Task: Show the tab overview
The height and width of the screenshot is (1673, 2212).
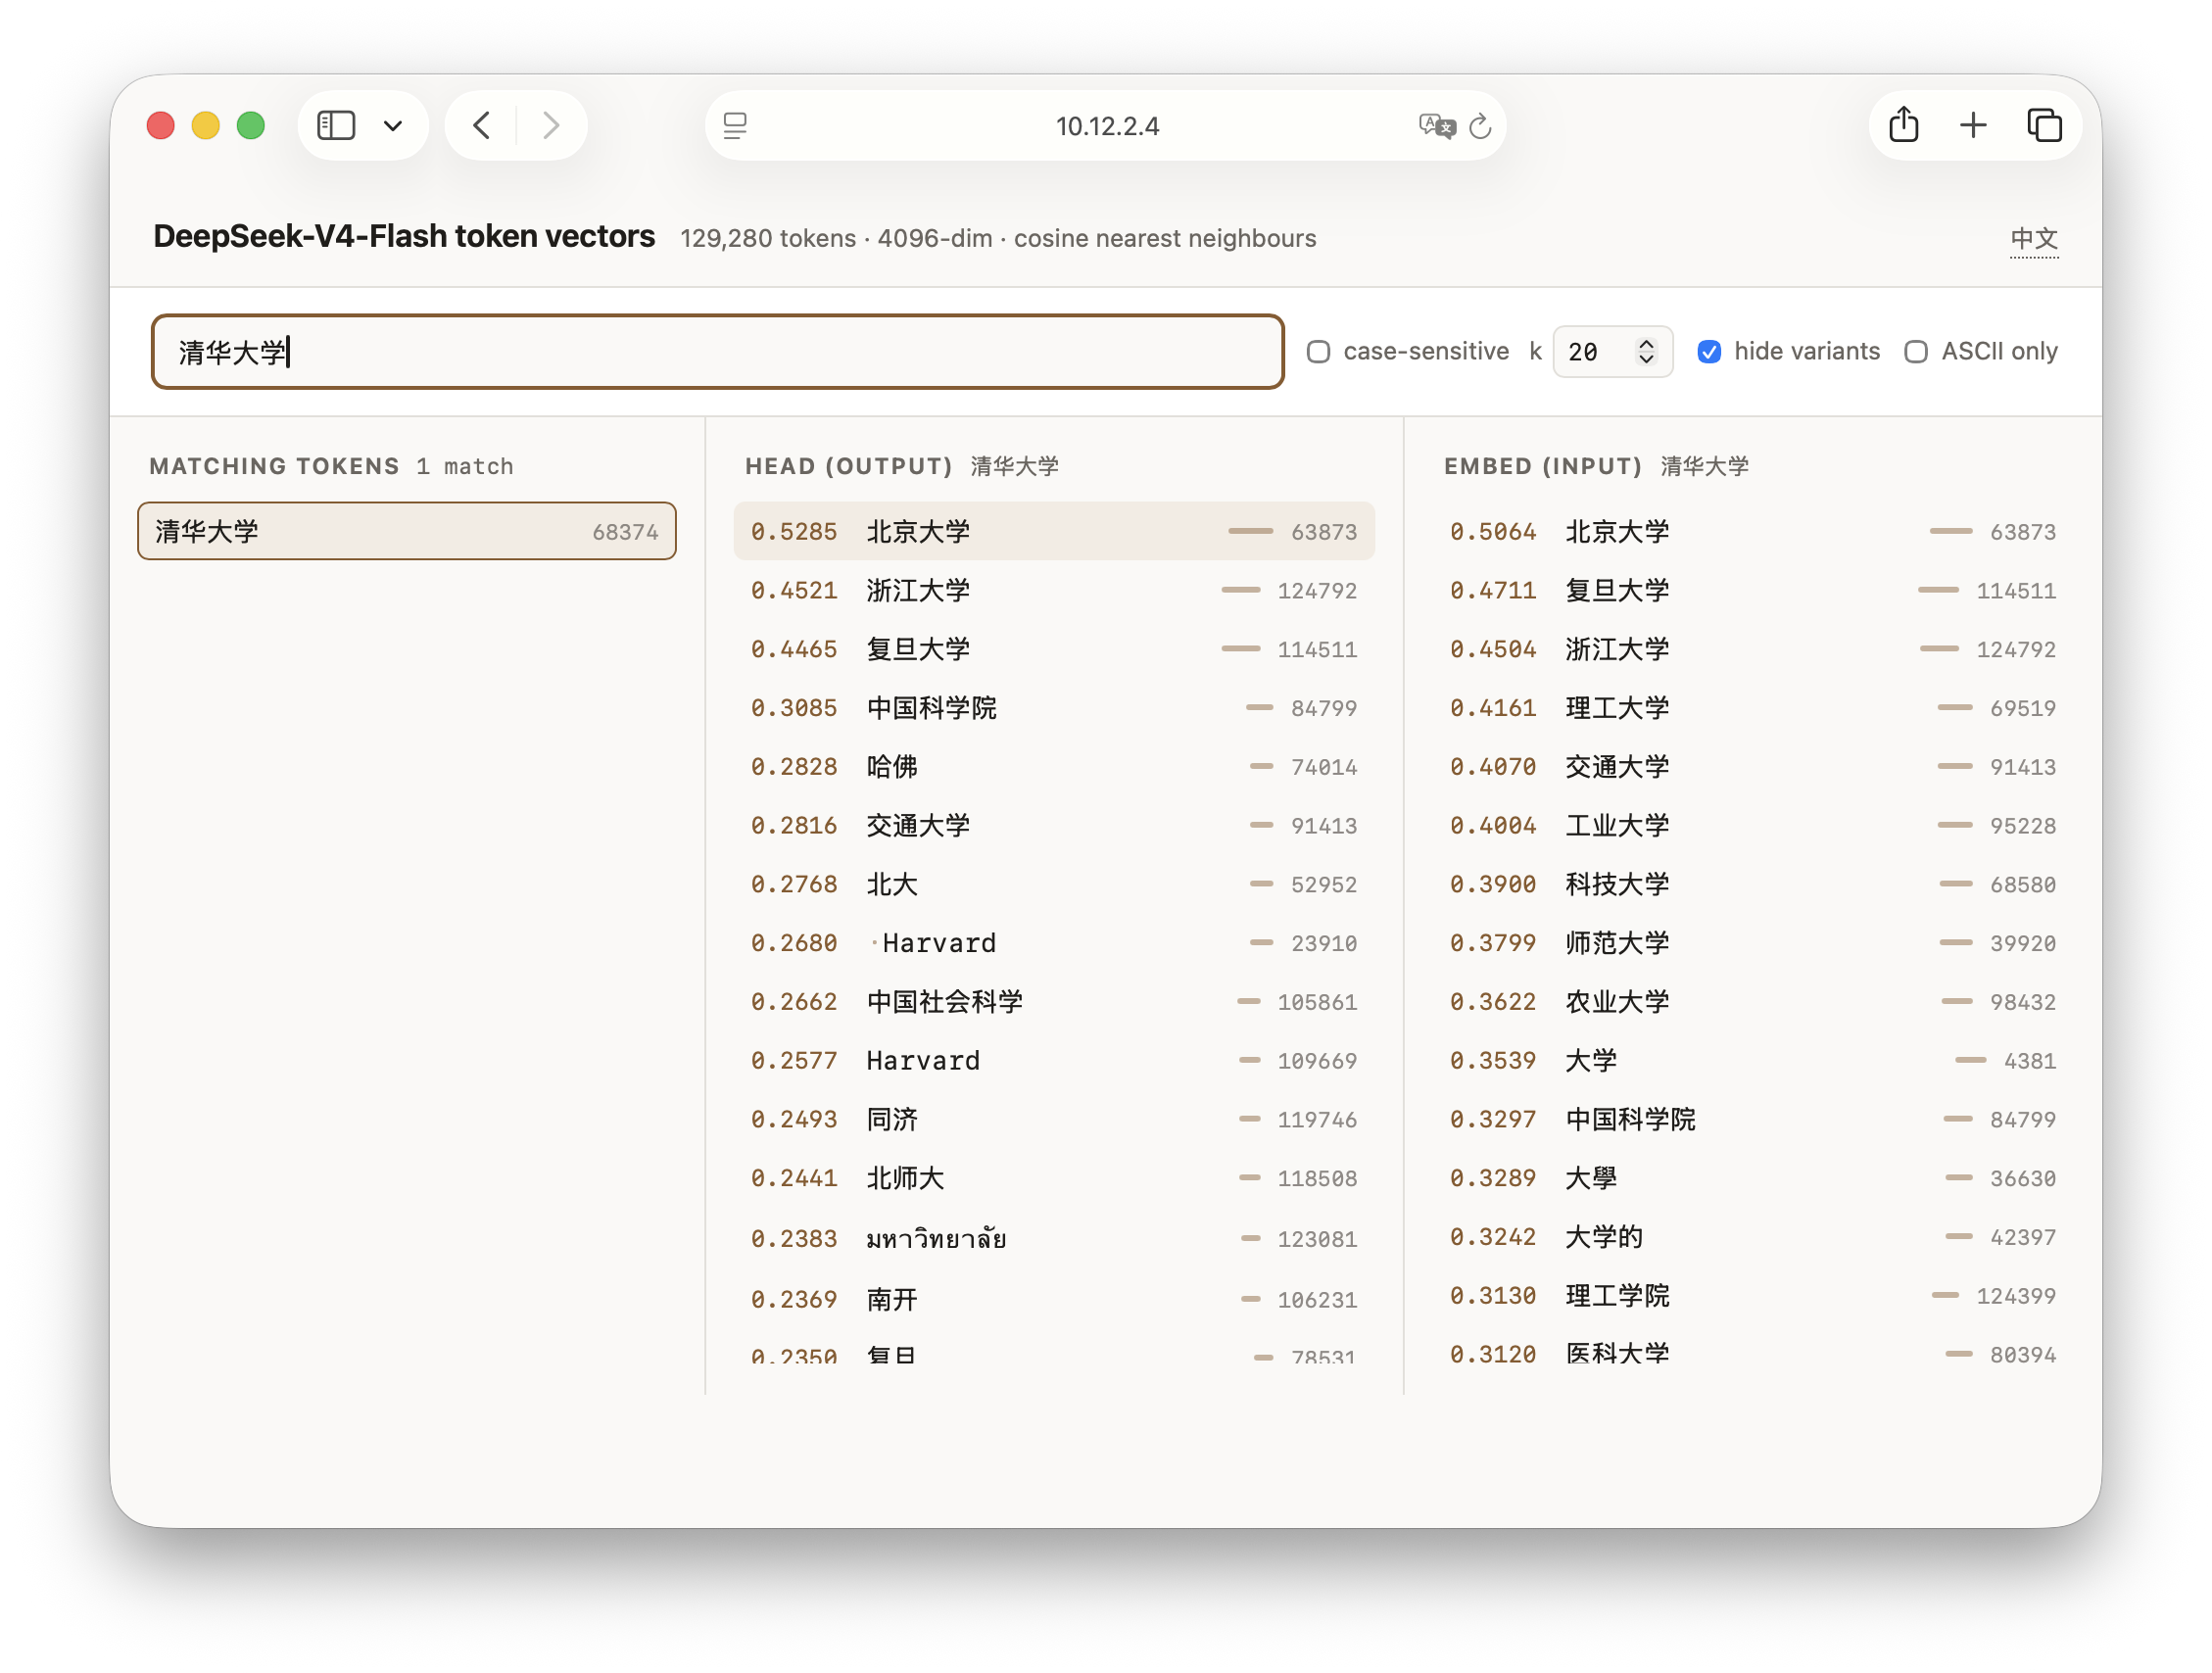Action: tap(2044, 126)
